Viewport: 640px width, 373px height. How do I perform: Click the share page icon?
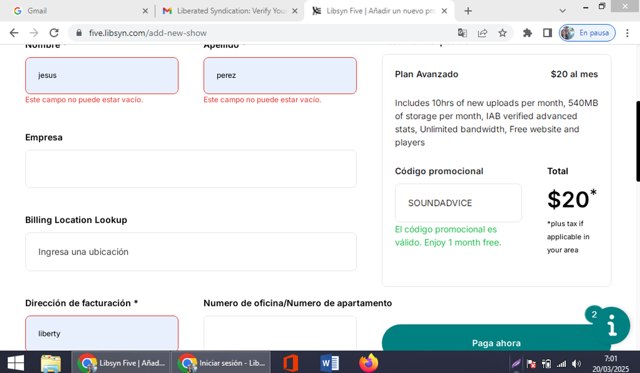tap(482, 33)
